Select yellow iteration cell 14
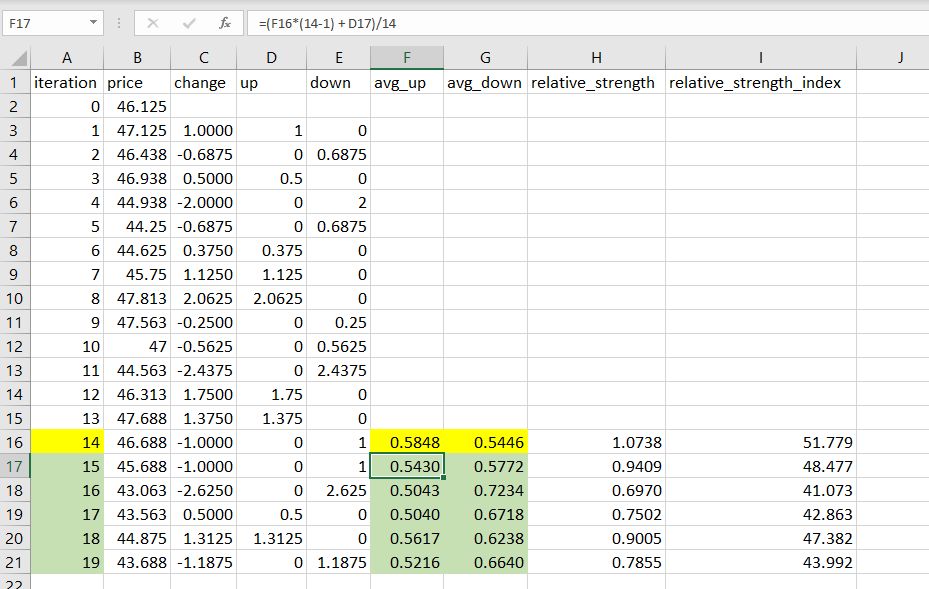Screen dimensions: 929x589 coord(67,442)
